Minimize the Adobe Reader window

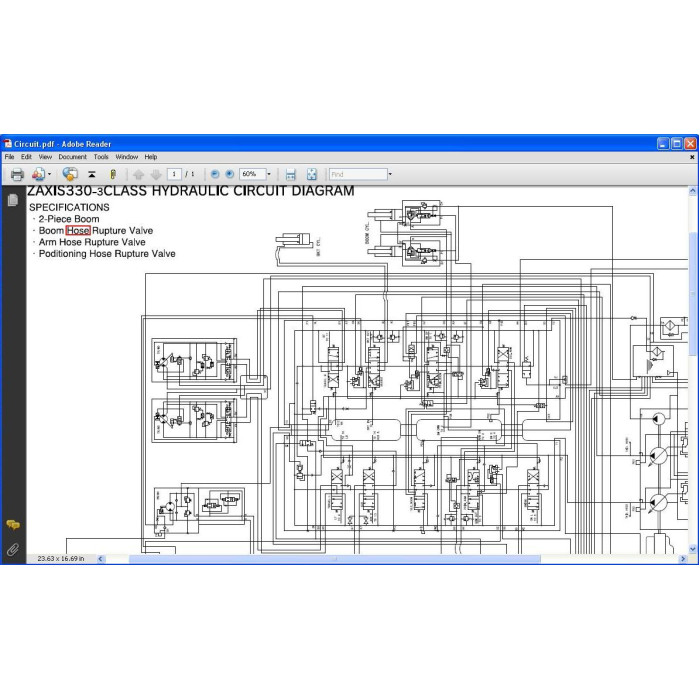663,144
